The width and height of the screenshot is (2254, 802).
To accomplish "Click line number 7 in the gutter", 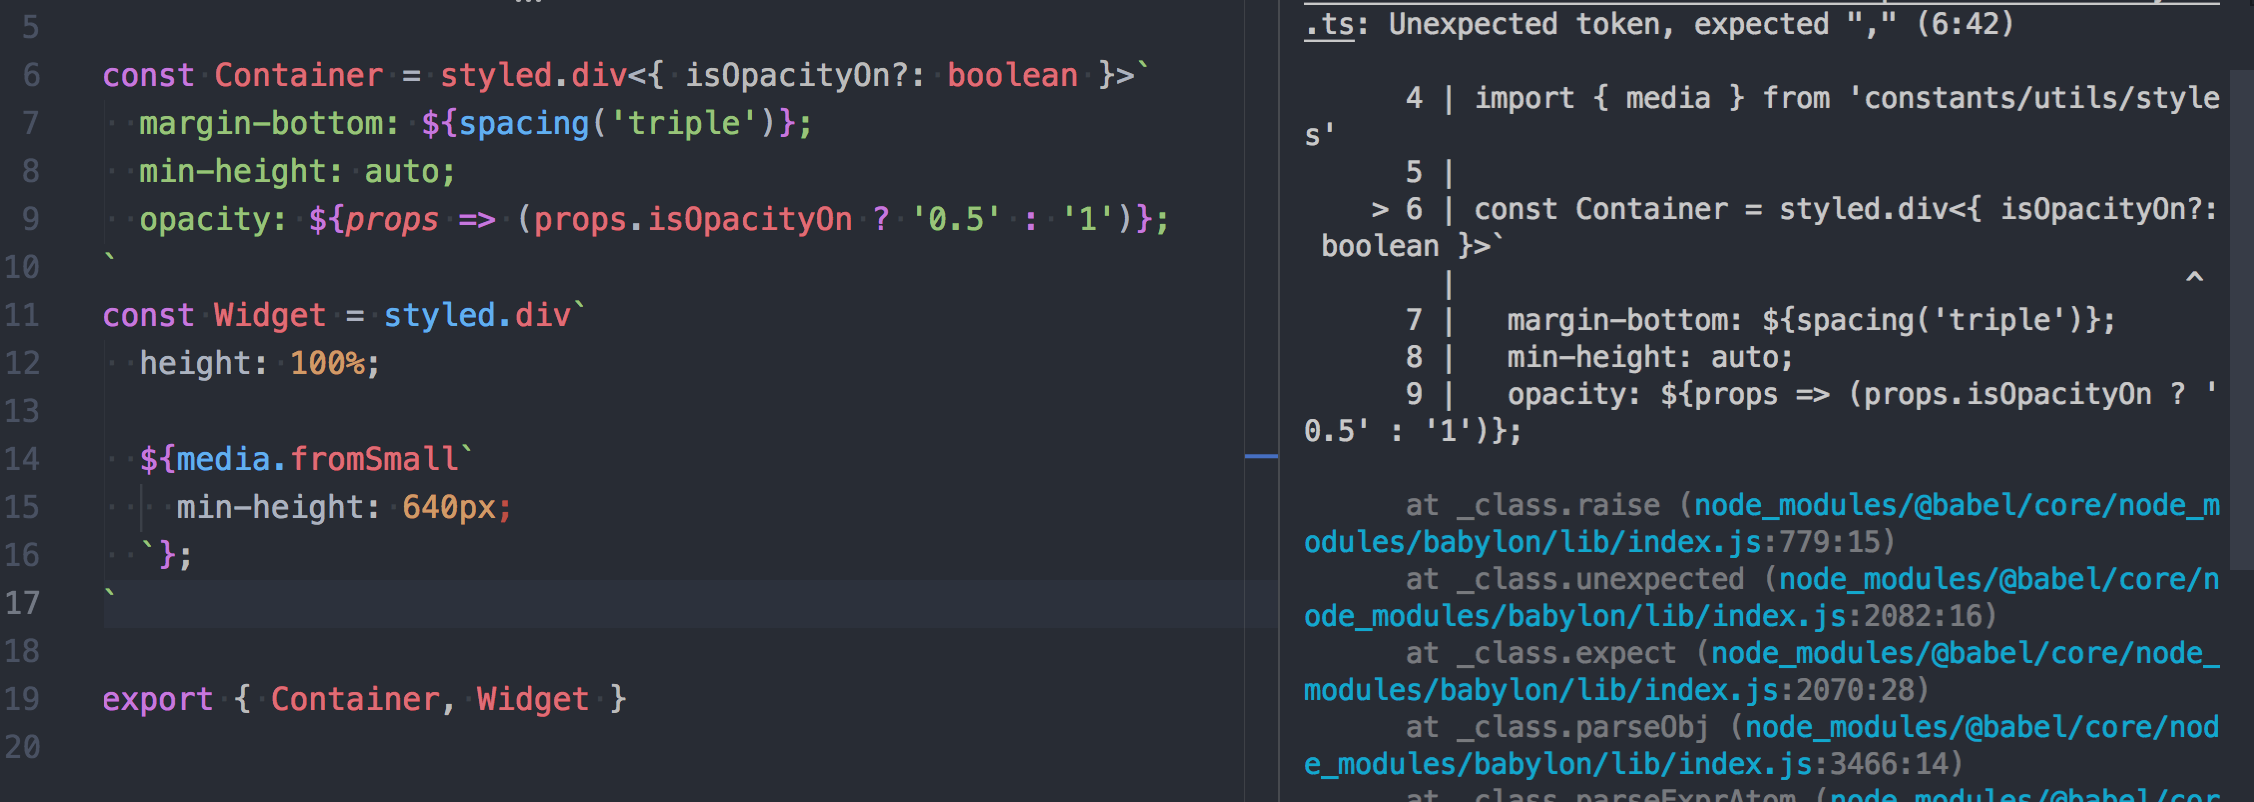I will (x=31, y=123).
